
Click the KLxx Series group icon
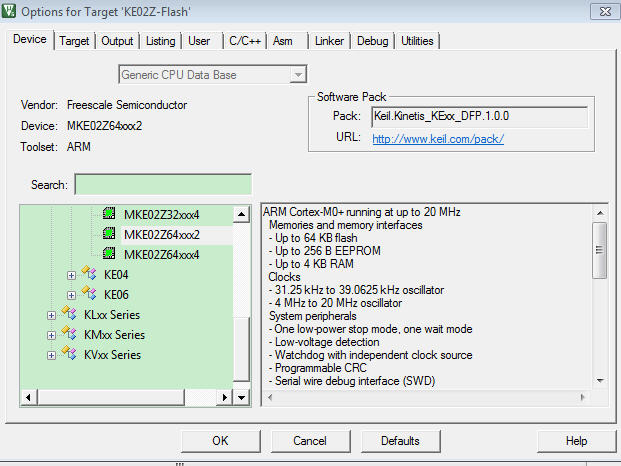(x=69, y=313)
